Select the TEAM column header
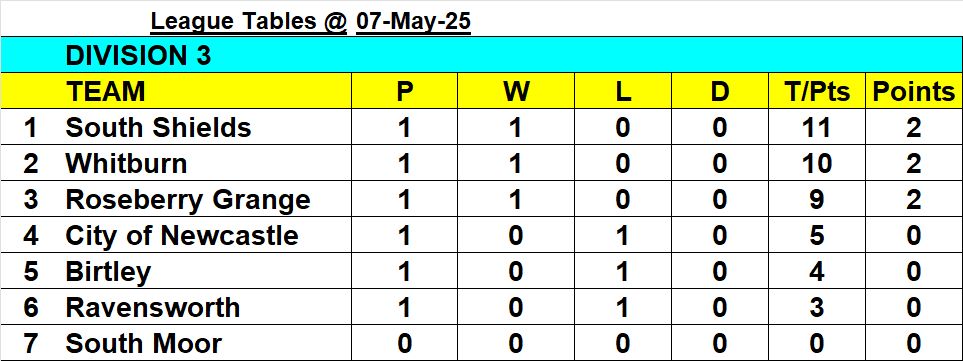This screenshot has height=361, width=963. click(x=106, y=91)
